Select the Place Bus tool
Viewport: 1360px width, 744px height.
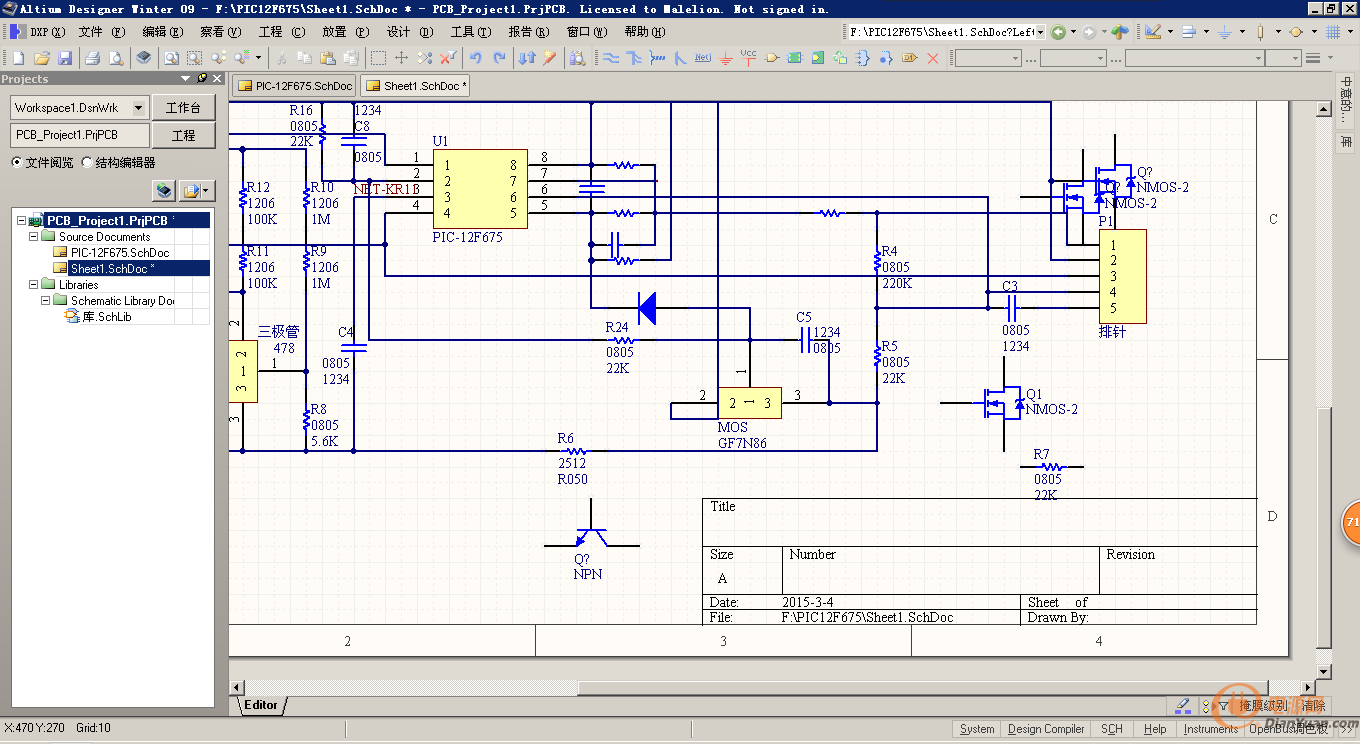coord(634,58)
